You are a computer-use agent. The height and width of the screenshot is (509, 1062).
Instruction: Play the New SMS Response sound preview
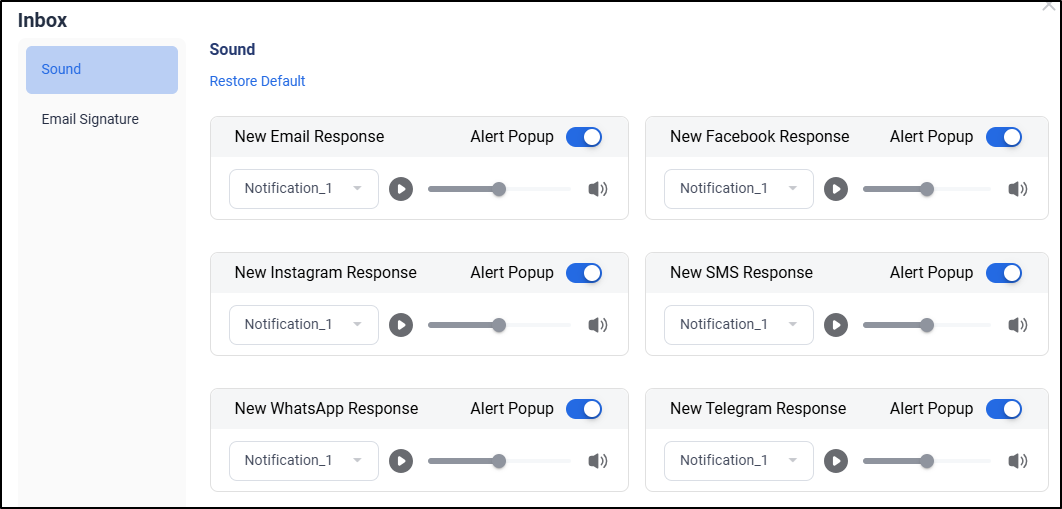pos(836,325)
